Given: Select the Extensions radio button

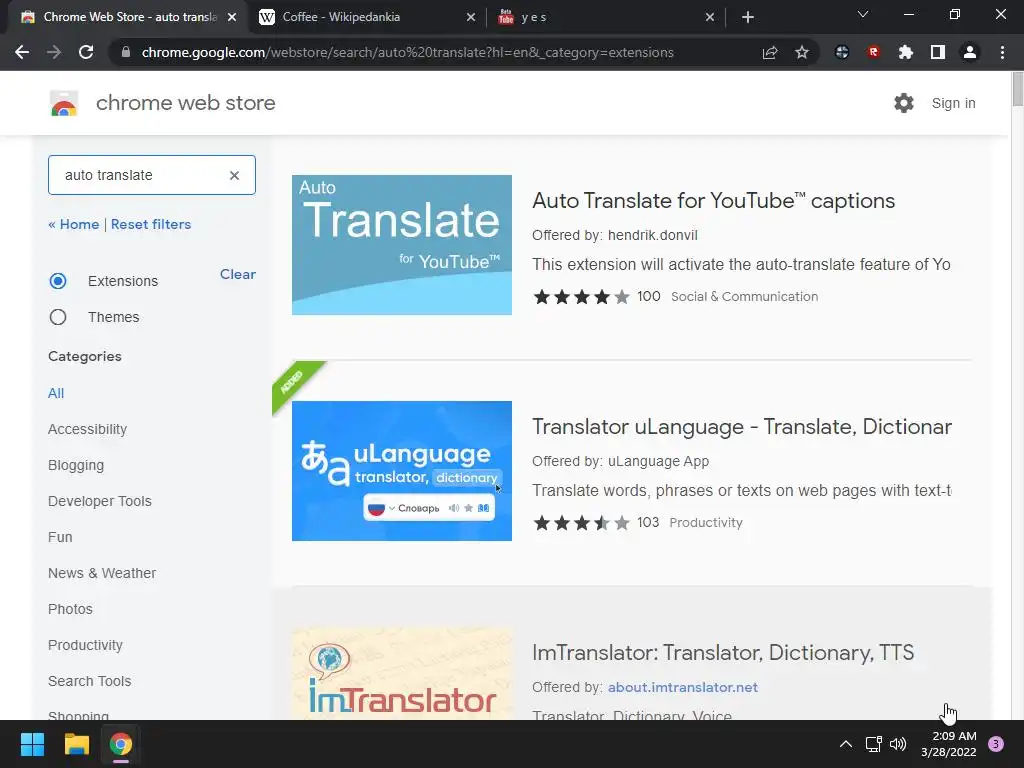Looking at the screenshot, I should (58, 281).
